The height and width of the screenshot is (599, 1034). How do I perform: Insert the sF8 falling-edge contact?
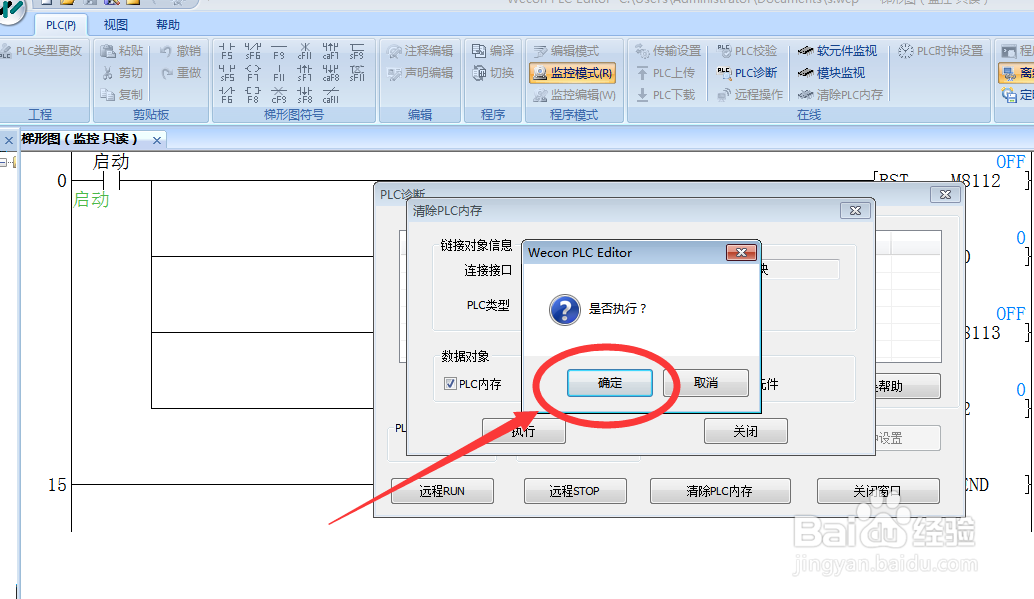(x=305, y=95)
